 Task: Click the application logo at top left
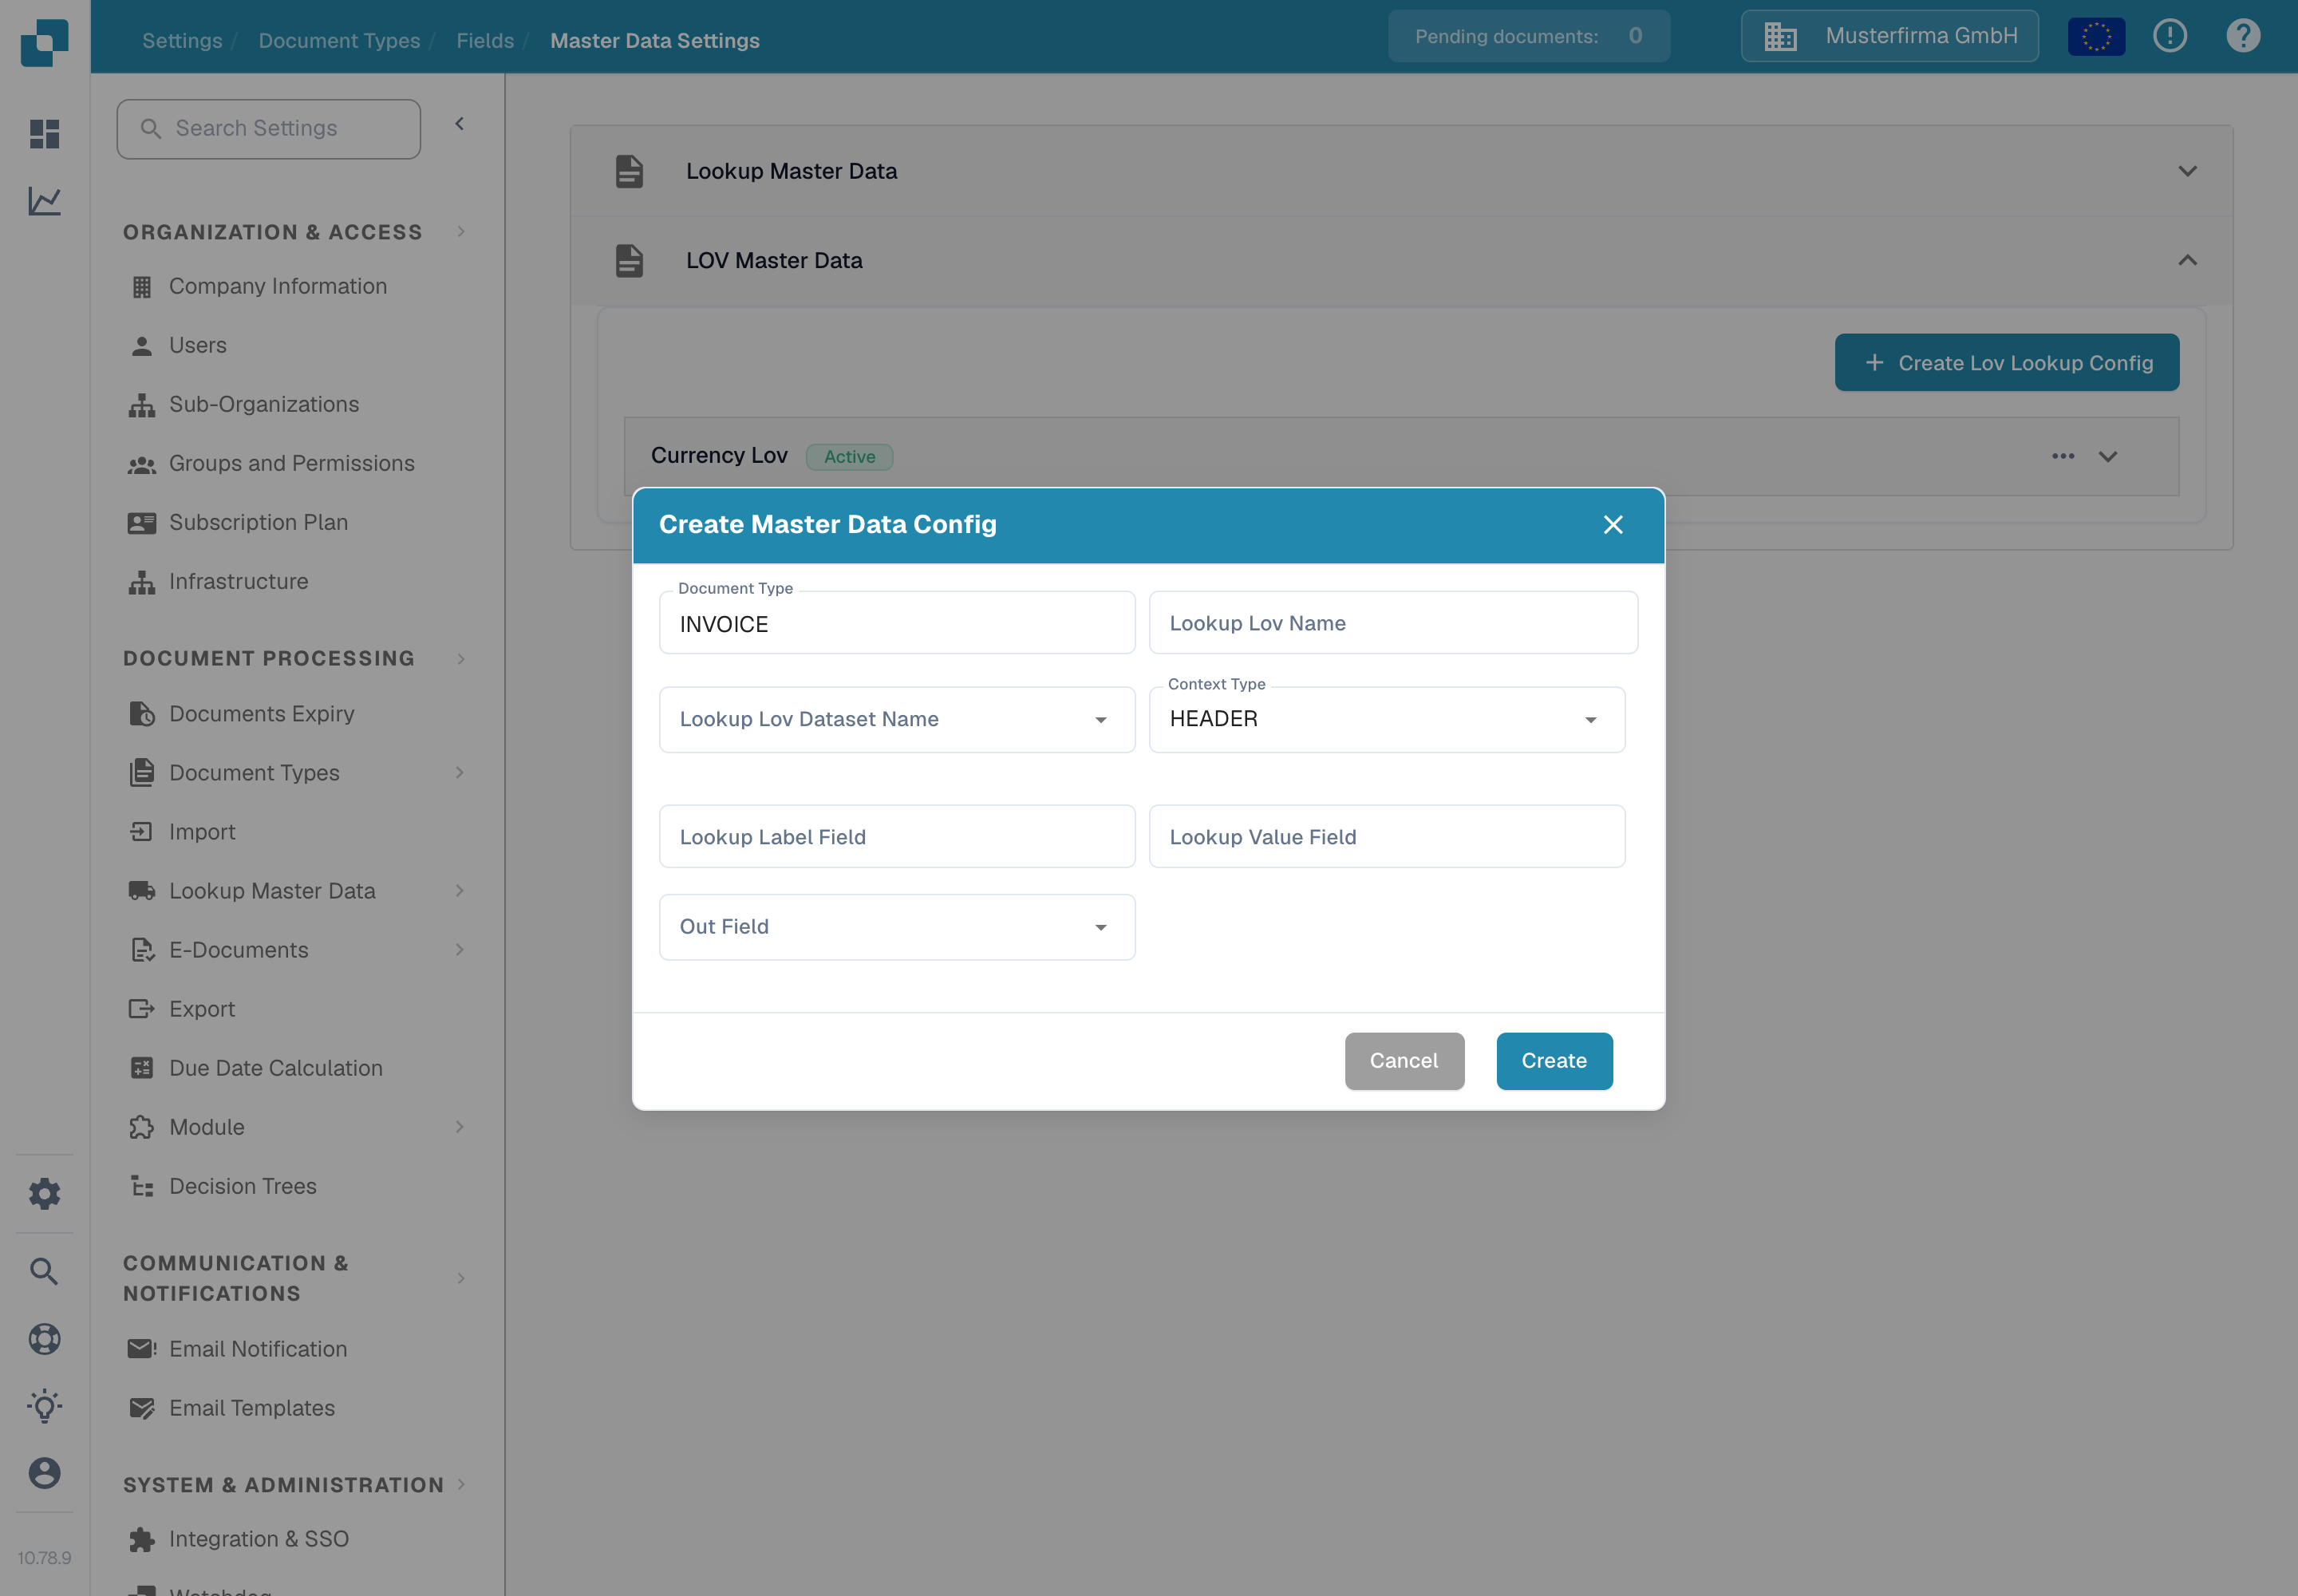coord(44,42)
